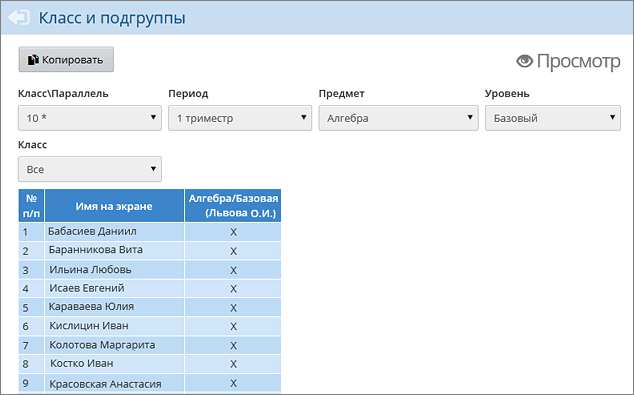
Task: Click the Класс и подгруппы page title
Action: [112, 18]
